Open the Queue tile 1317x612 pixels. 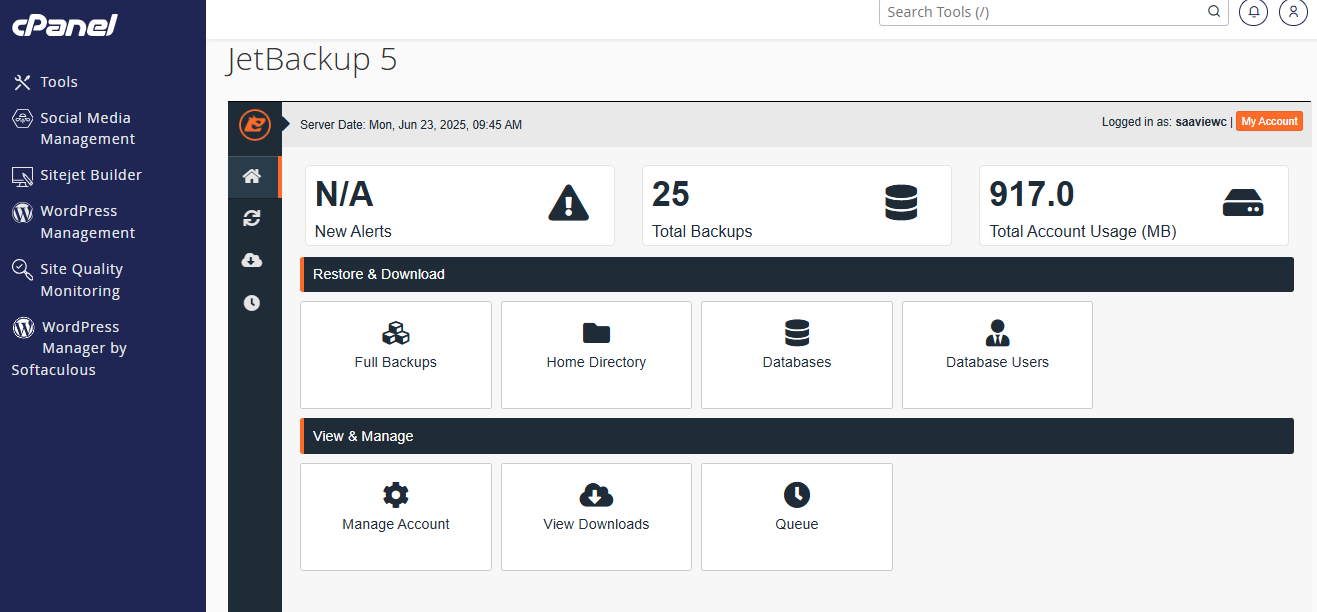pyautogui.click(x=797, y=517)
